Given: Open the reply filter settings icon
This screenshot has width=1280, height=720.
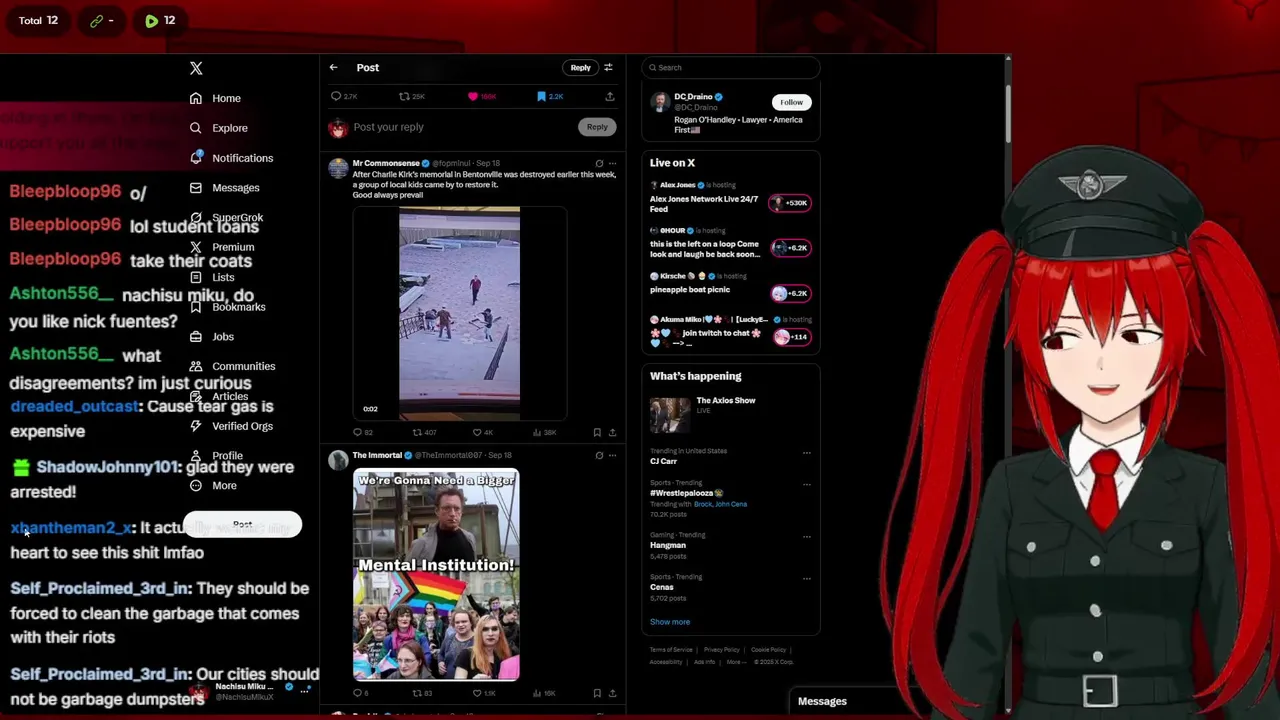Looking at the screenshot, I should click(608, 67).
